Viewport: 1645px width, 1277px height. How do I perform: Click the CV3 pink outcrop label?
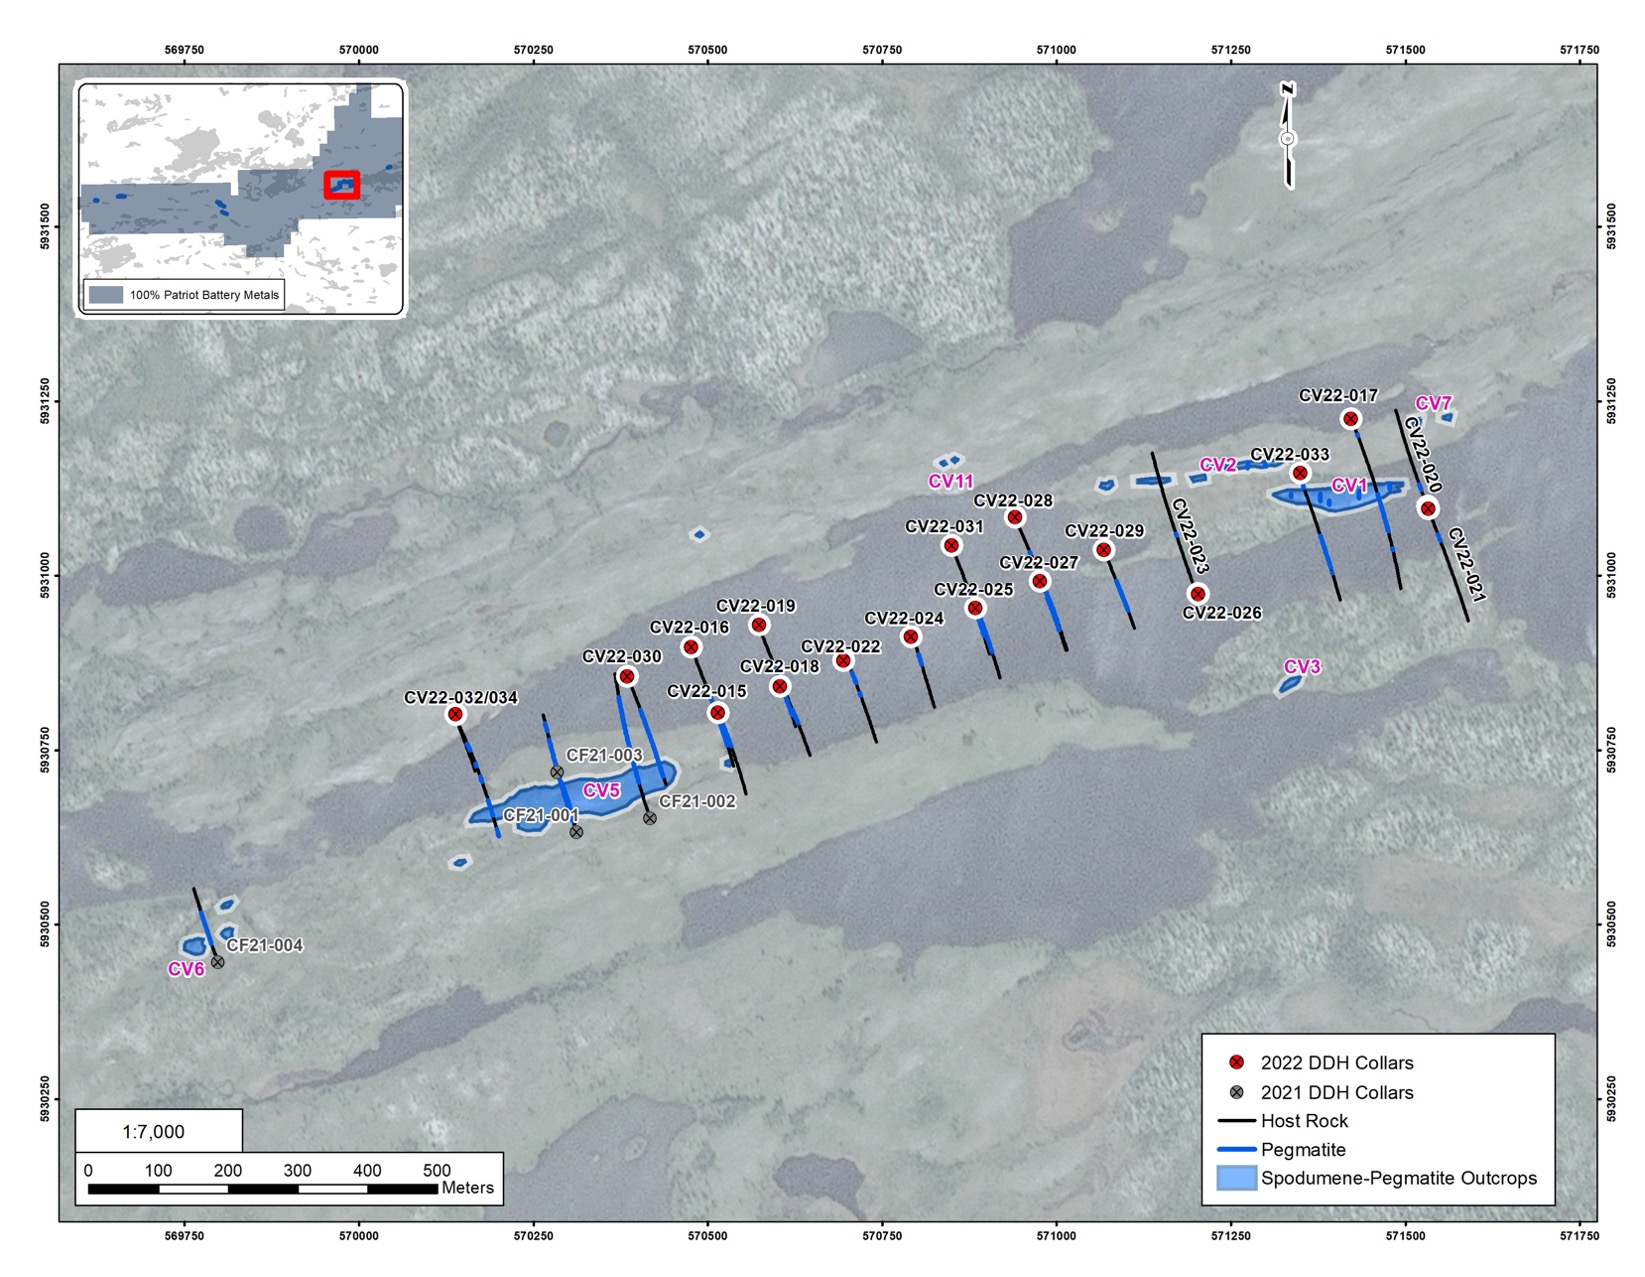tap(1302, 667)
